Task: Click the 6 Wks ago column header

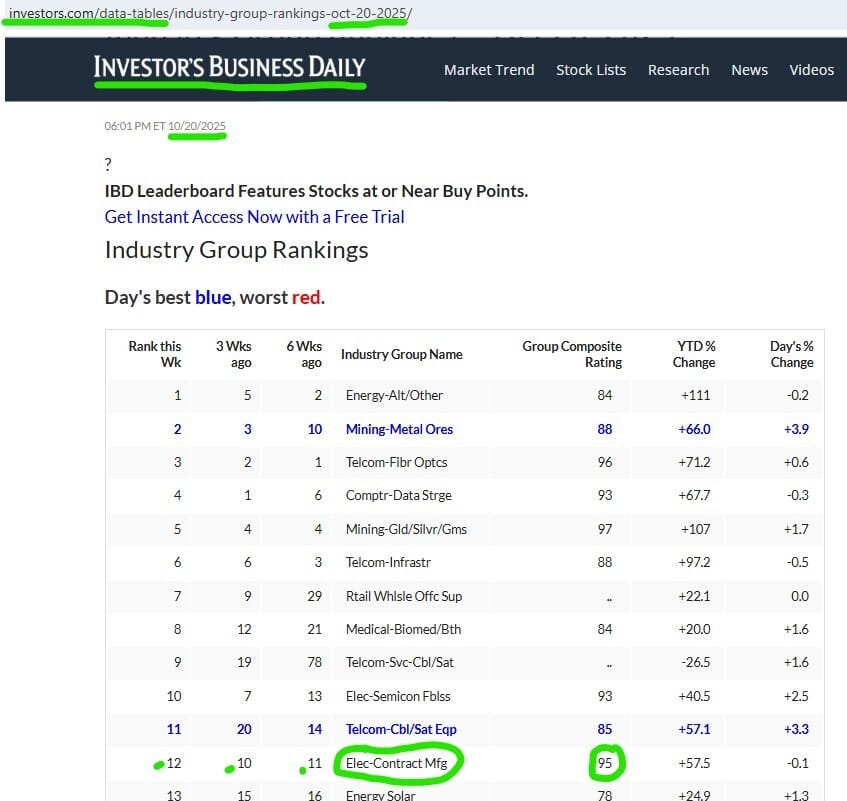Action: pos(304,354)
